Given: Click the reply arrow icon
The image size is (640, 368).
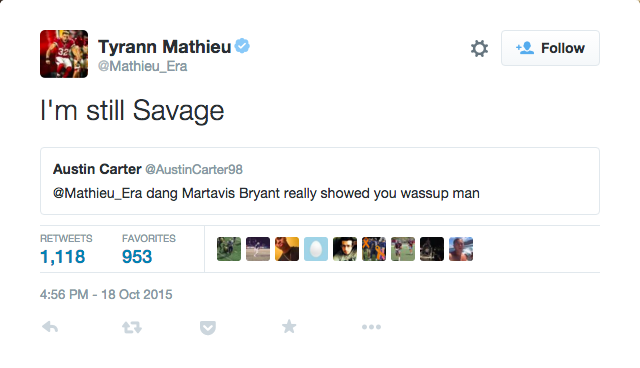Looking at the screenshot, I should pos(50,327).
